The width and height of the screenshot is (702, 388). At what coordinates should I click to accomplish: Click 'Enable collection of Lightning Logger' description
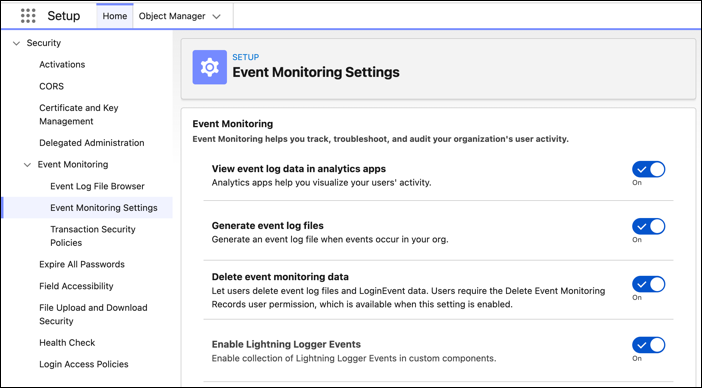354,358
